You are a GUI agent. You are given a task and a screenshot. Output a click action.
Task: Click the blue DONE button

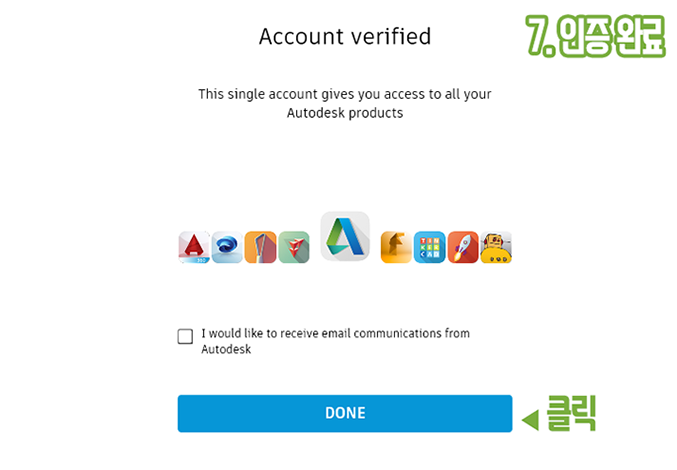pos(345,413)
